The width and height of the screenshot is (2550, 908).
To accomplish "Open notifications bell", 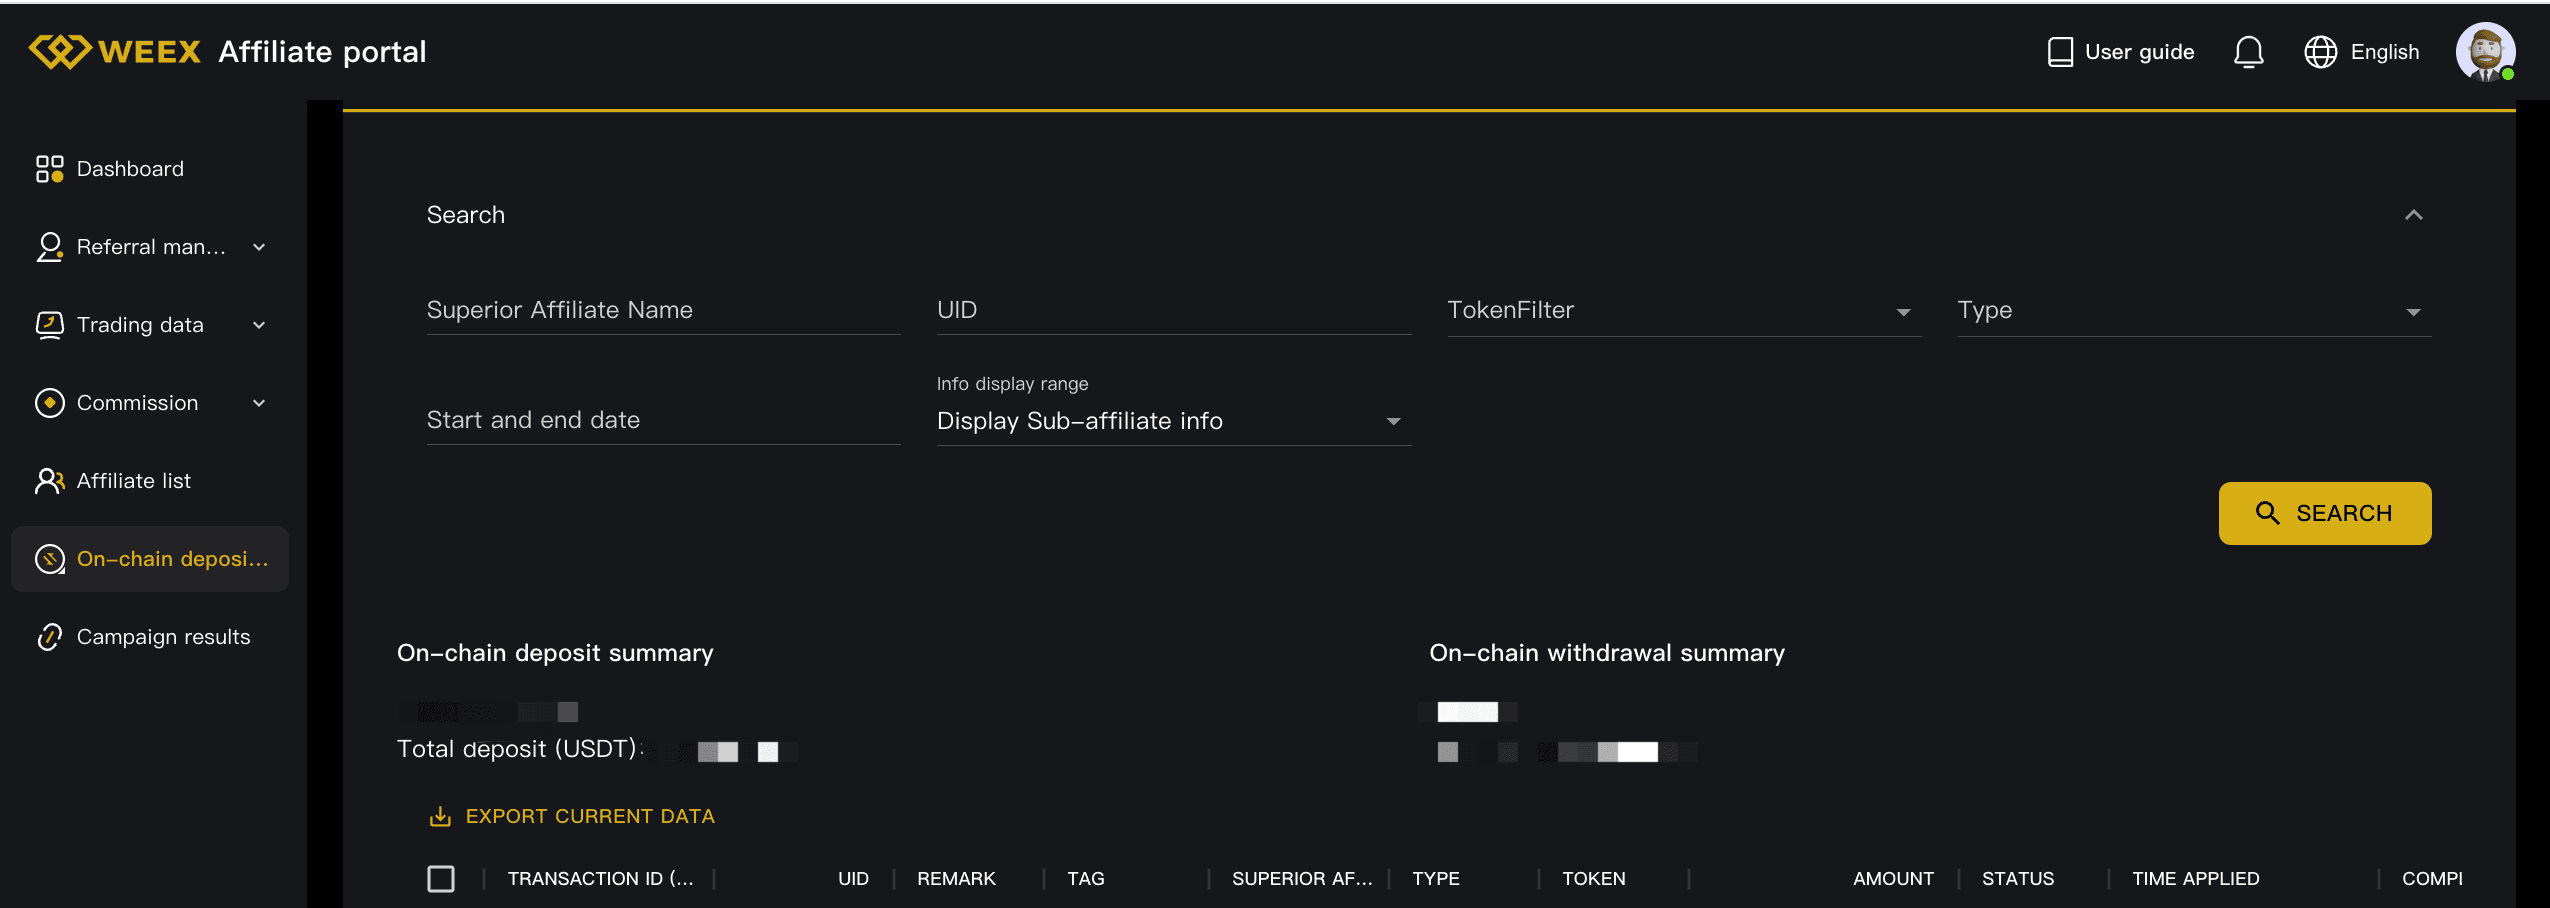I will [x=2248, y=52].
